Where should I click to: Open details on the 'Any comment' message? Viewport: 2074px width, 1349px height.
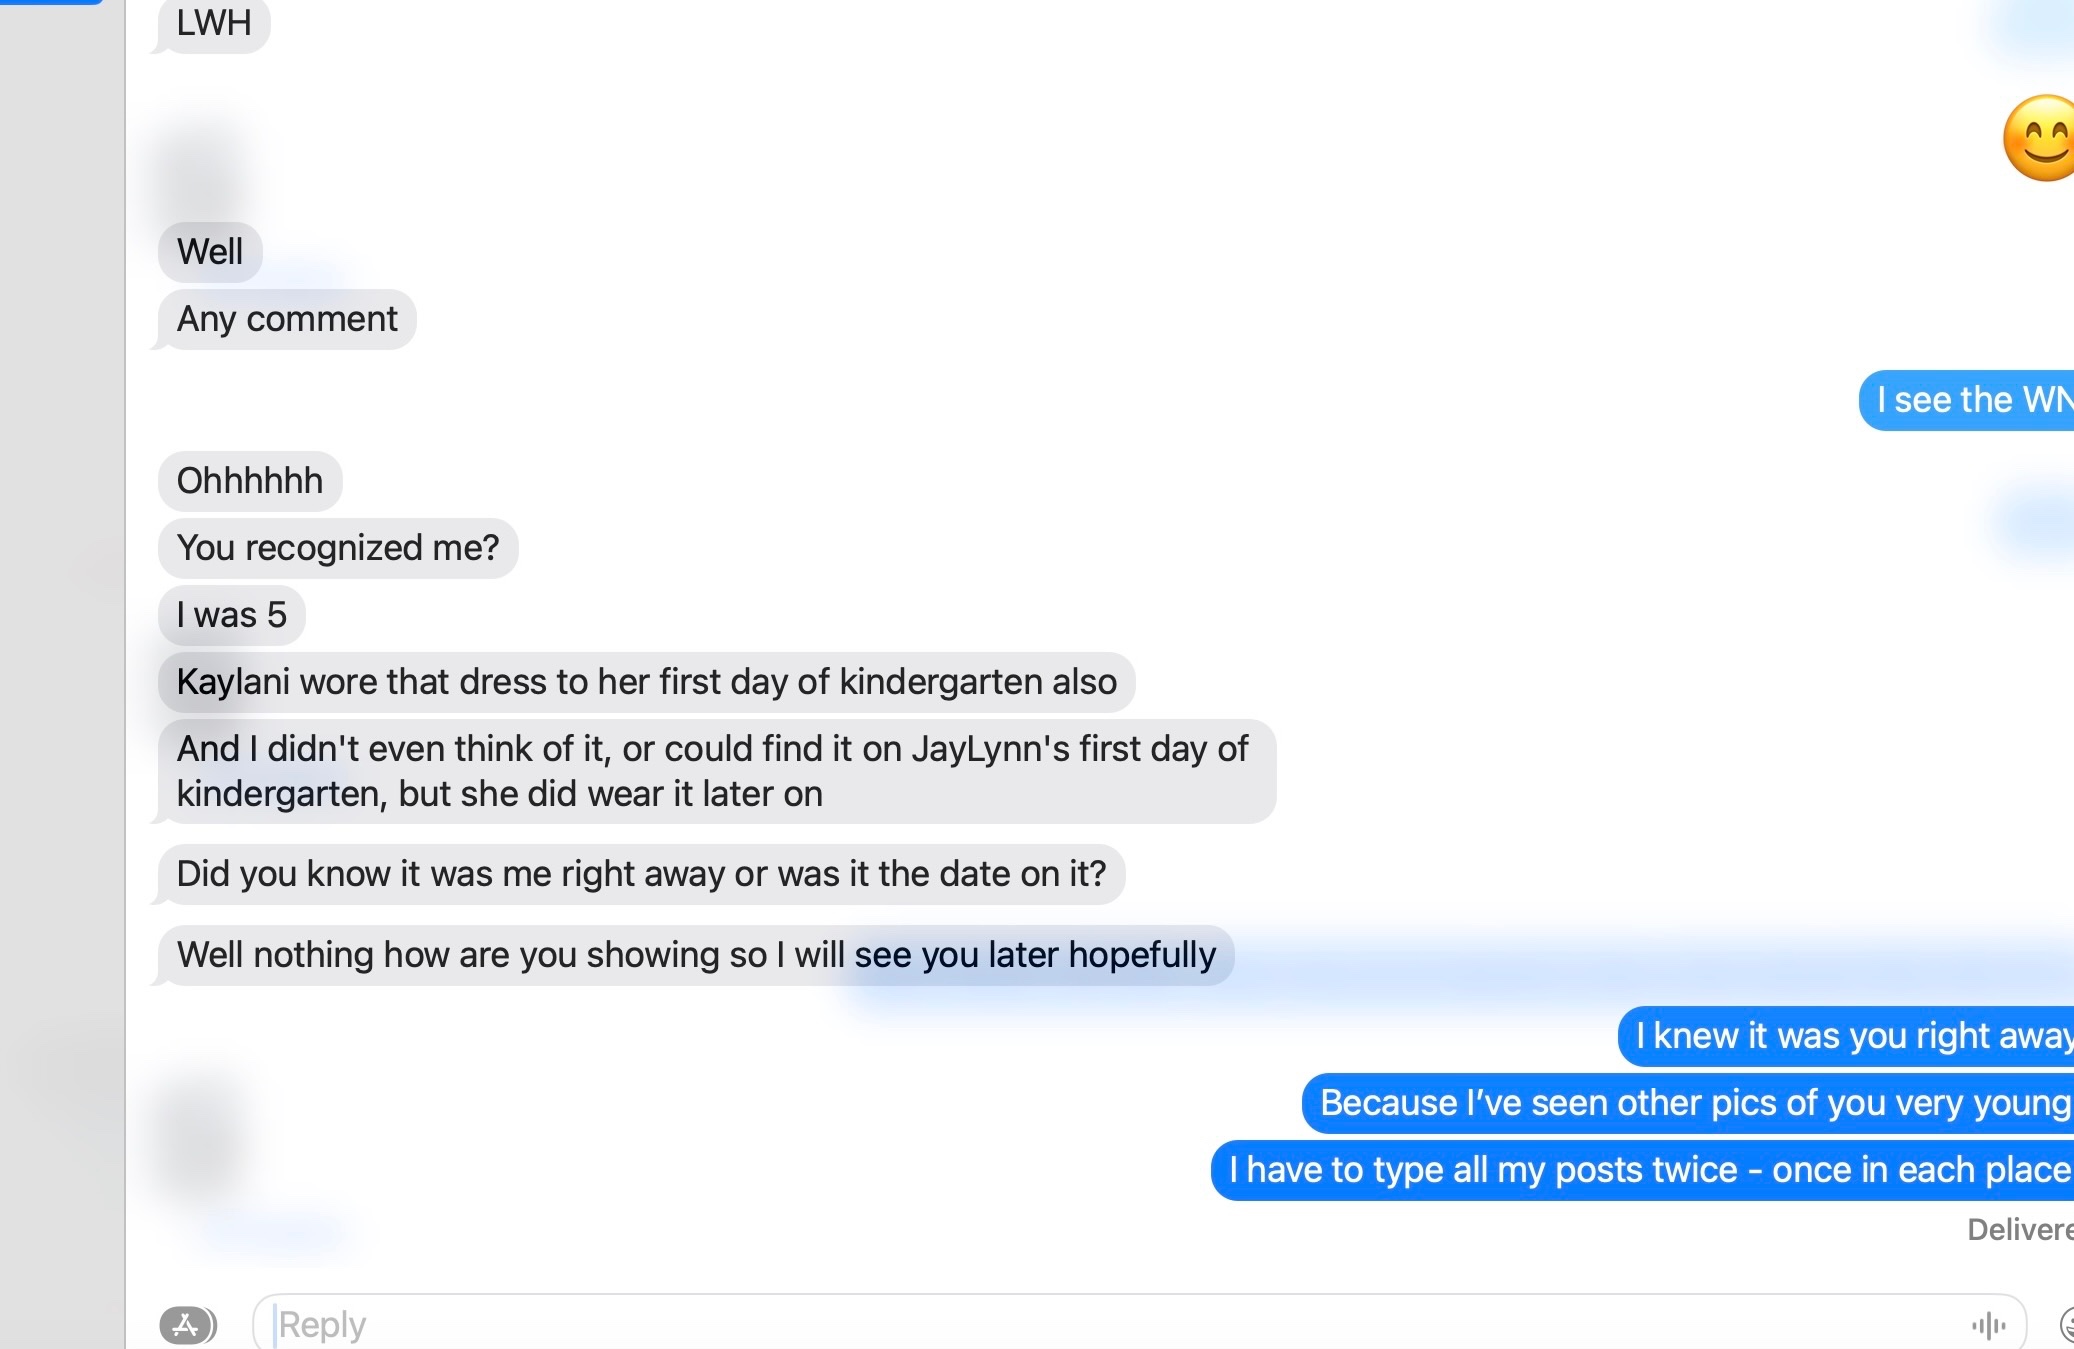pos(286,318)
